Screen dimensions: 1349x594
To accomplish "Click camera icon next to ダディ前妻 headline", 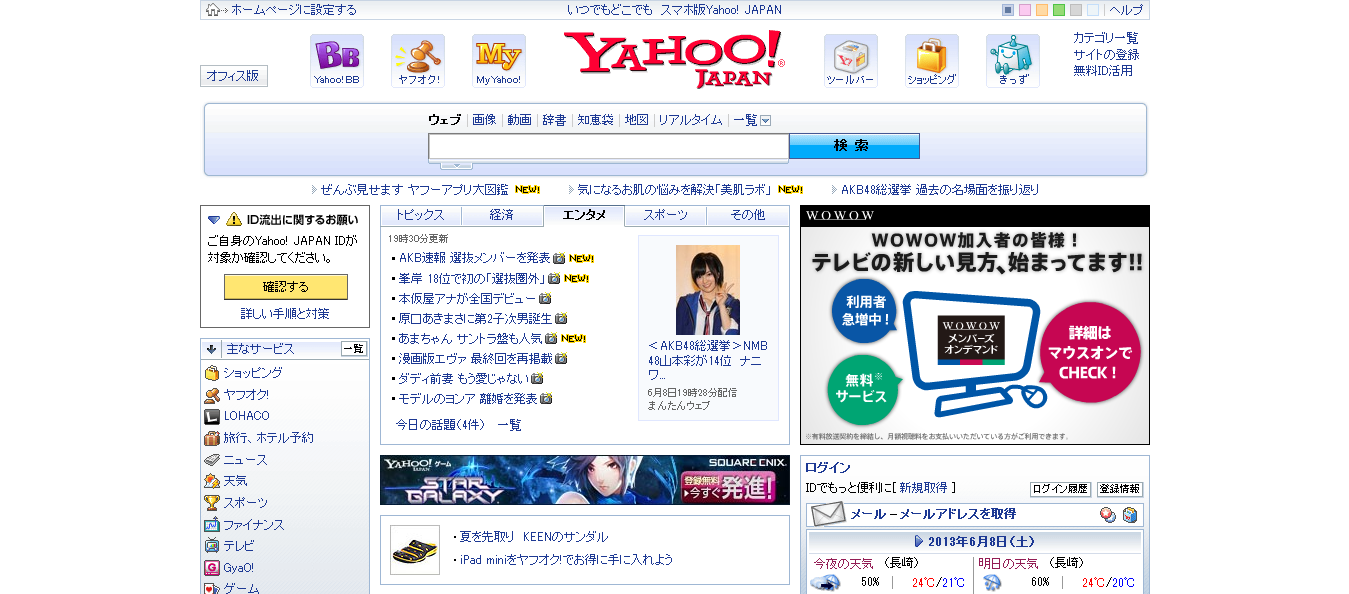I will 537,379.
